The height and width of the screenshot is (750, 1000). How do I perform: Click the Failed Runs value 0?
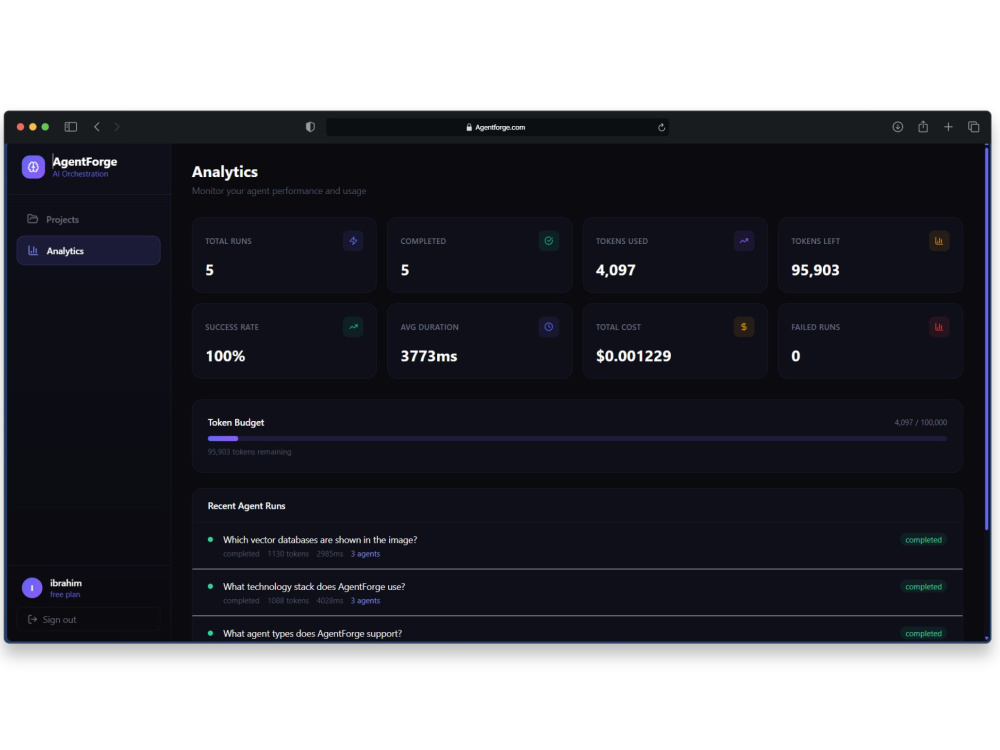[x=795, y=356]
